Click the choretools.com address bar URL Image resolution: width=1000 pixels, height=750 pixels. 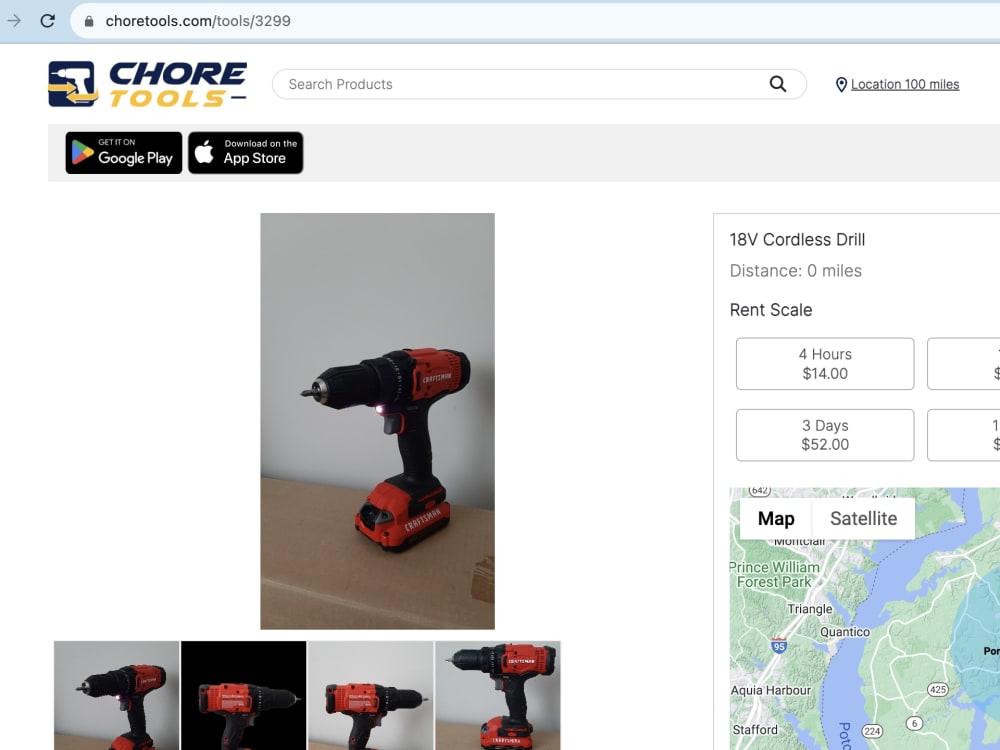[x=198, y=21]
